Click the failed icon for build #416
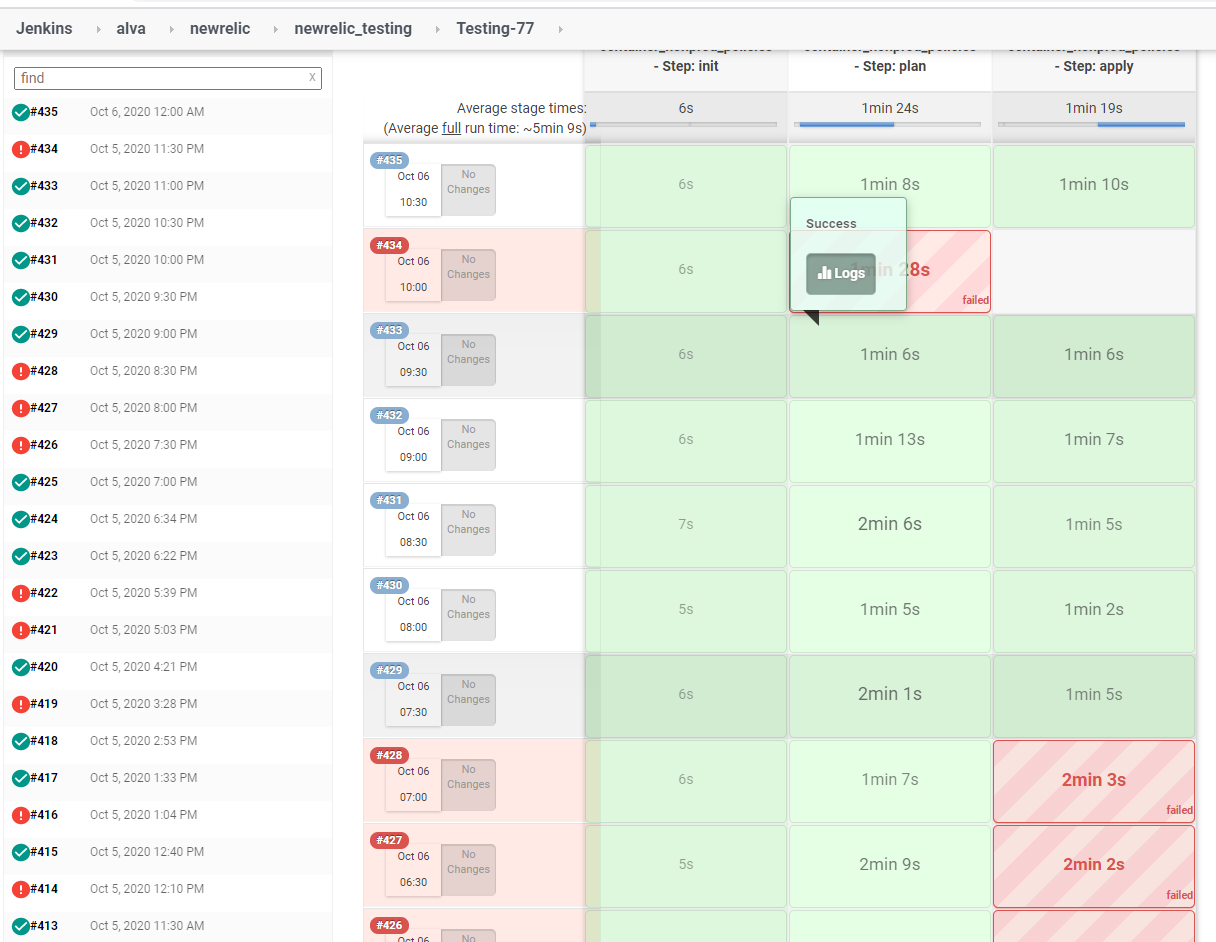The image size is (1216, 942). coord(21,815)
